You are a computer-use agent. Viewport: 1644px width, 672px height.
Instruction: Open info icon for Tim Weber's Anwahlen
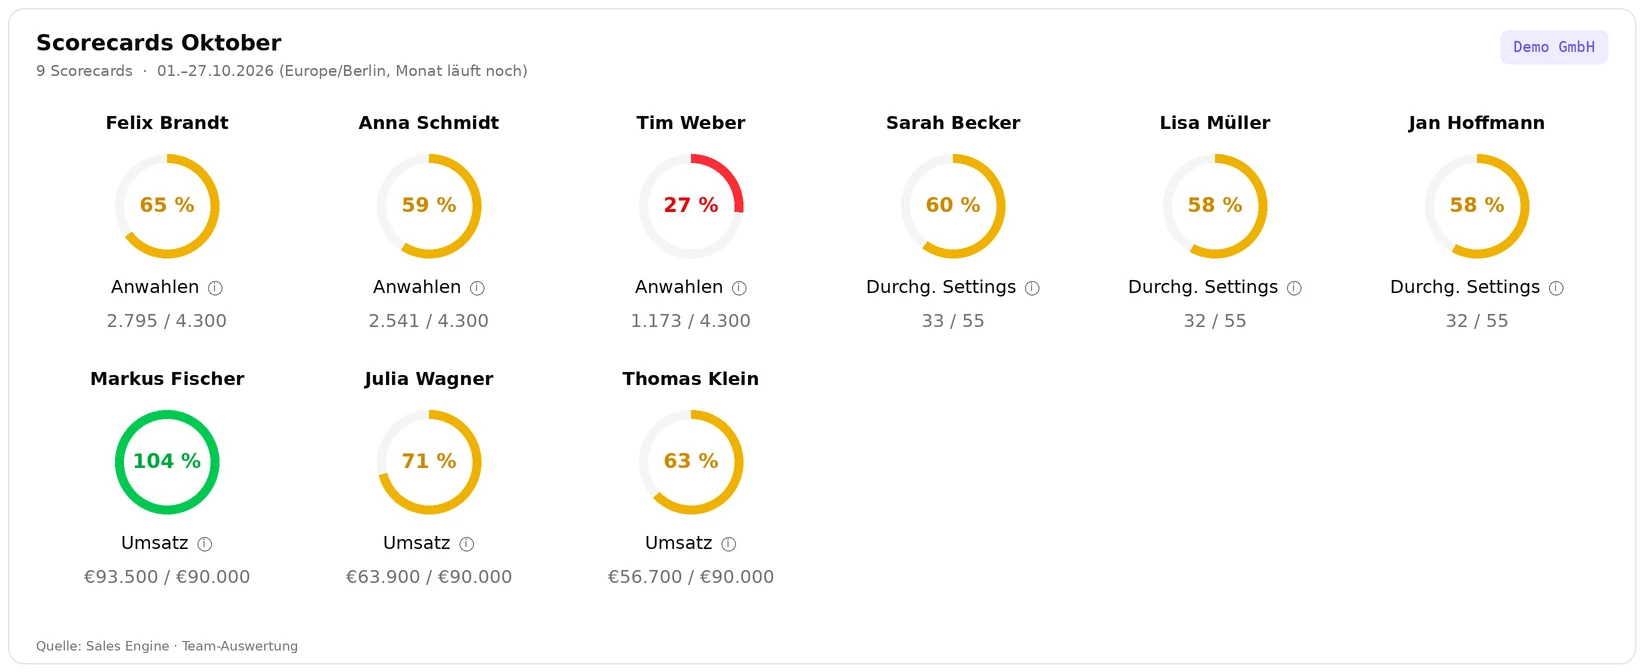[739, 288]
